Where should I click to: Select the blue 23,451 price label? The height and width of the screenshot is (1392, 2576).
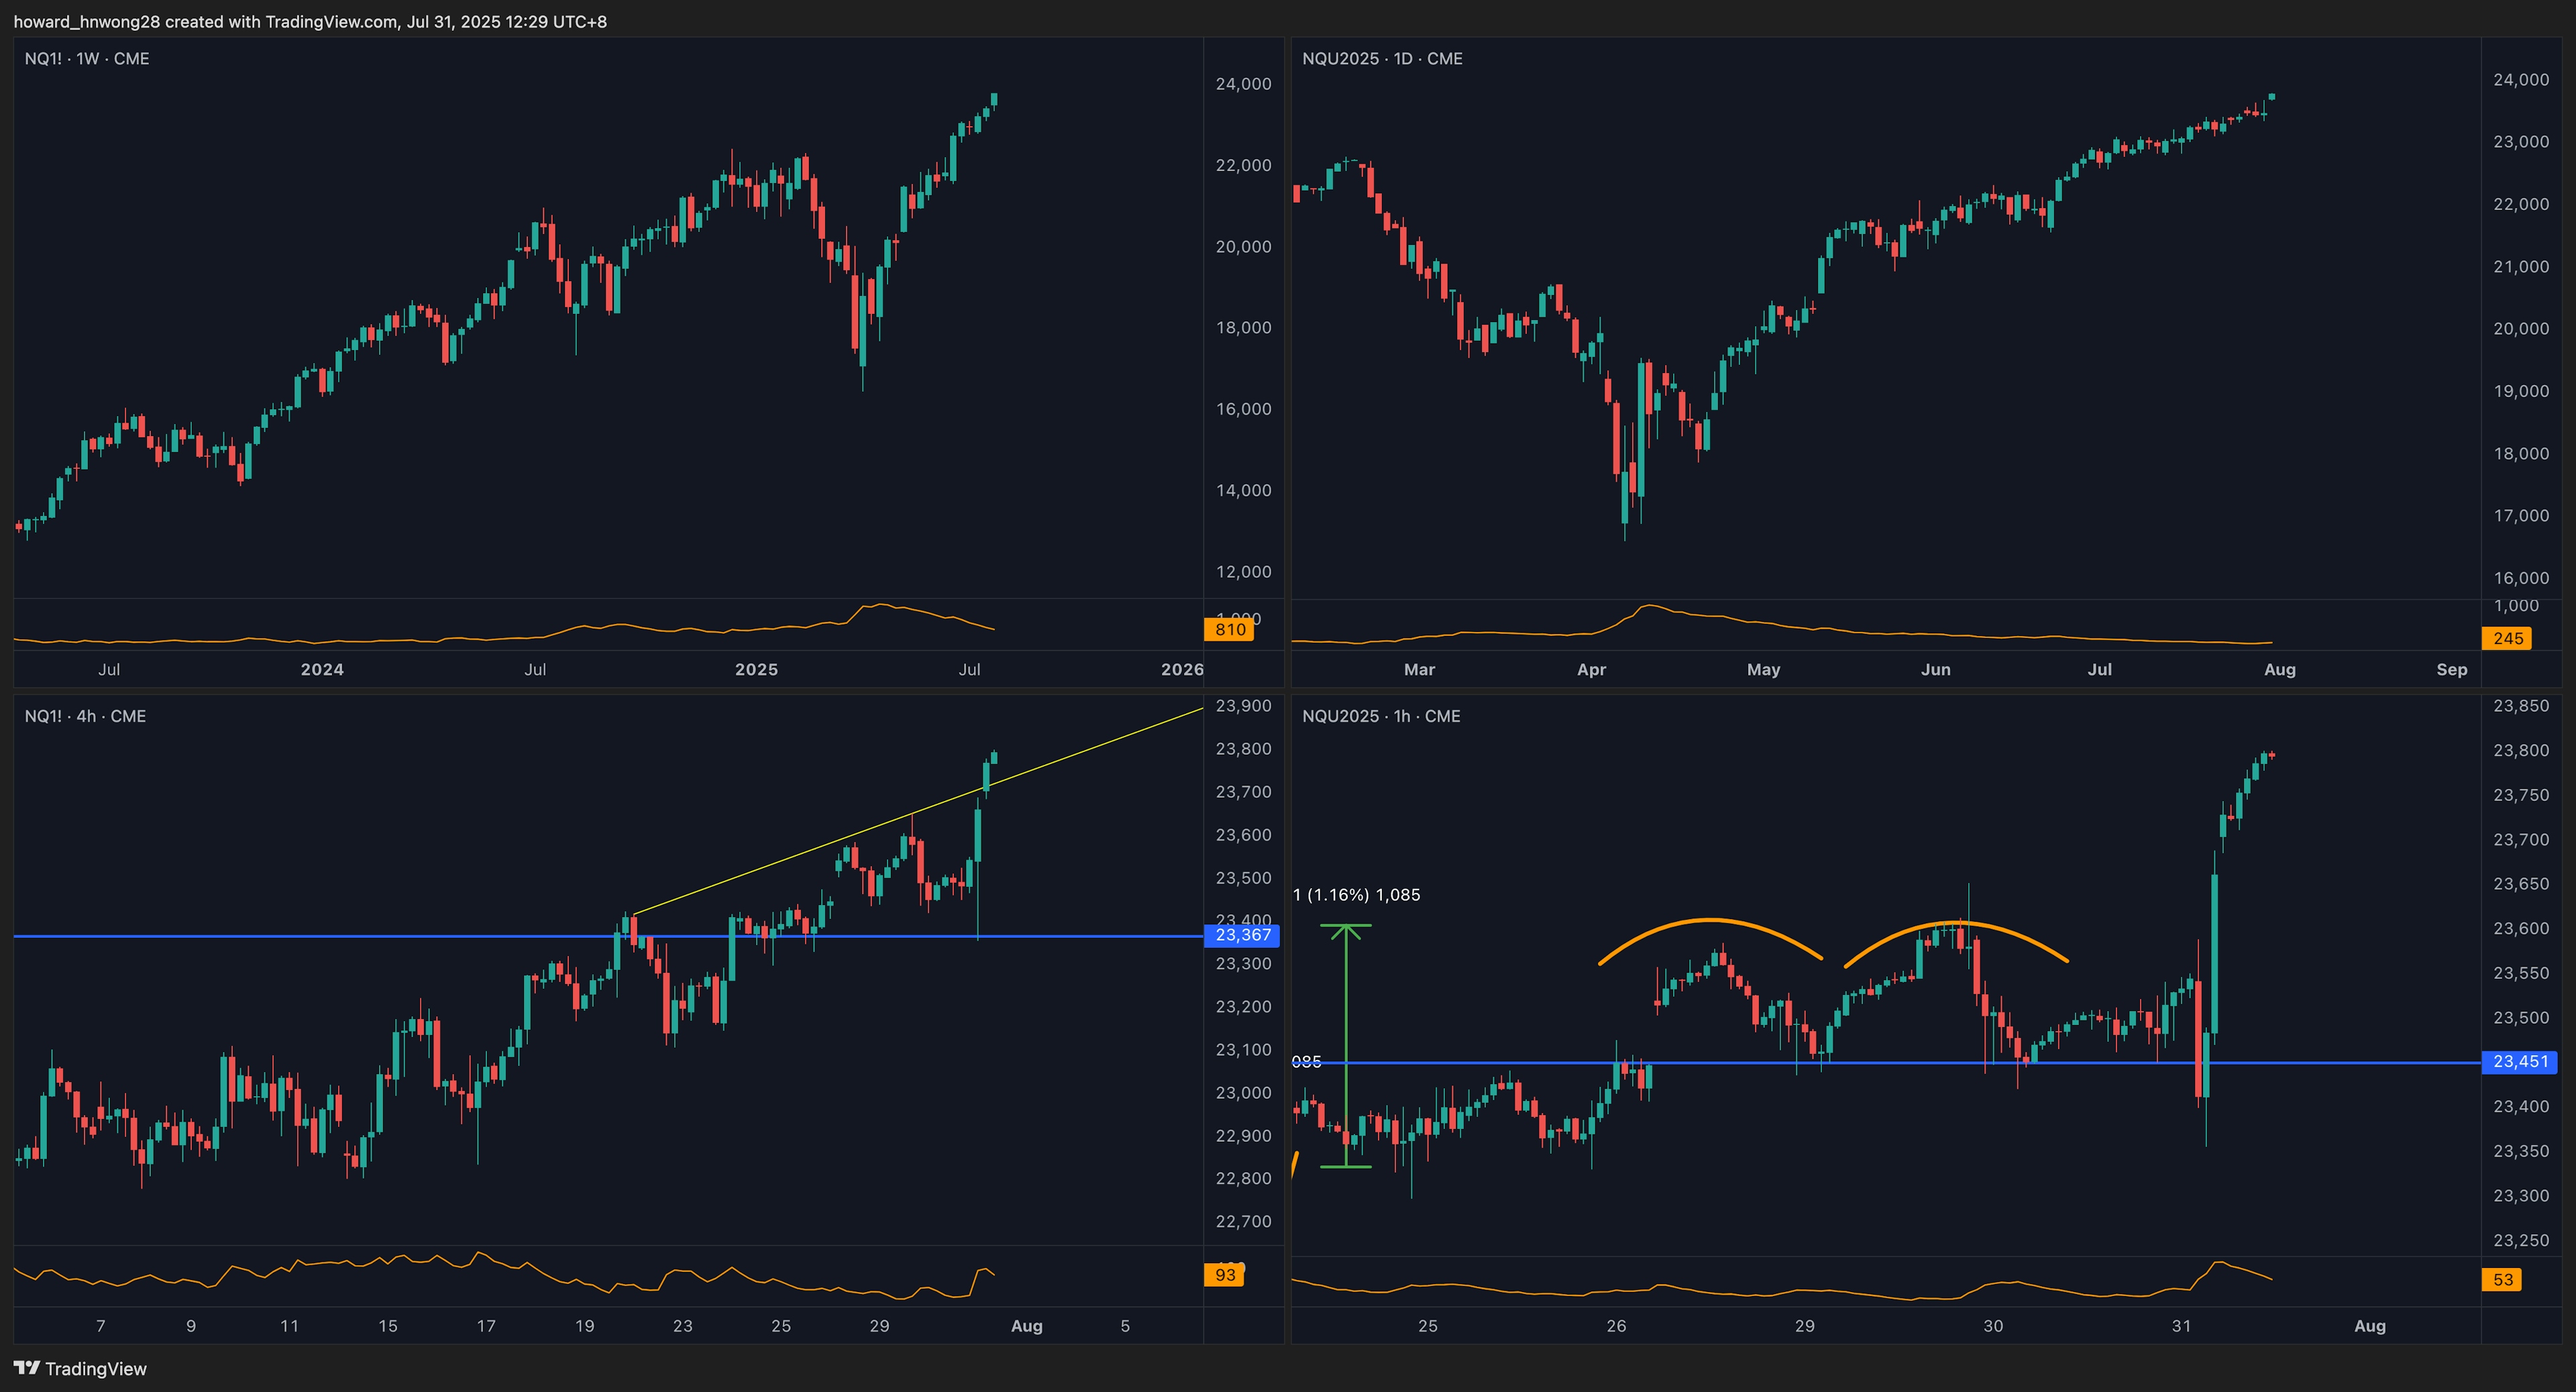tap(2520, 1061)
